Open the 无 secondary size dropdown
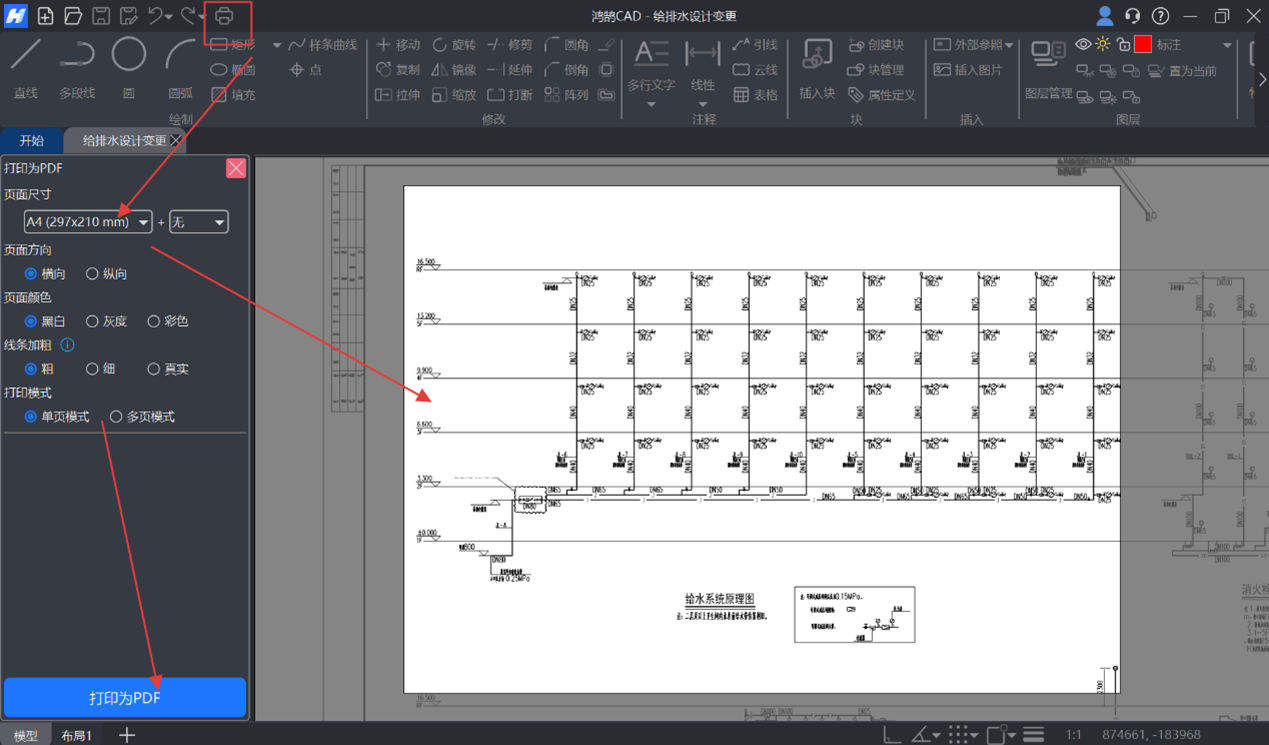Screen dimensions: 1269x745 point(198,222)
